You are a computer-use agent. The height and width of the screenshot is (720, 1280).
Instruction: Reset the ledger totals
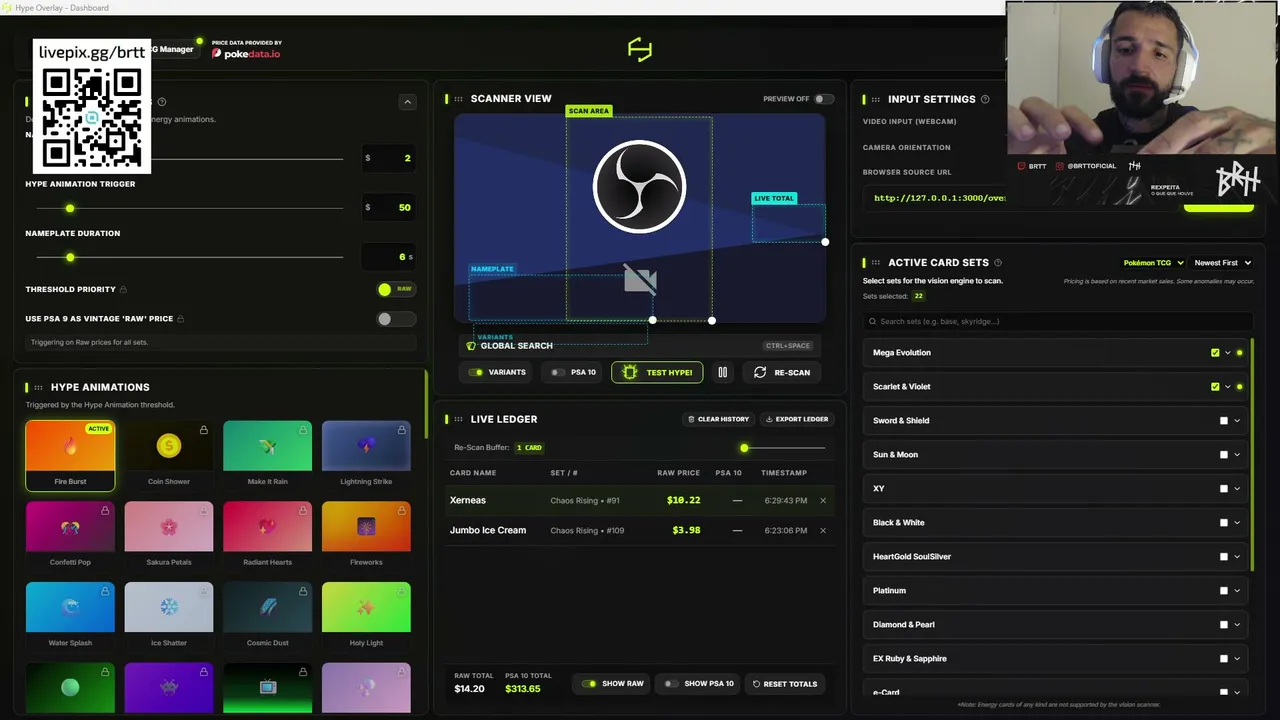[785, 684]
